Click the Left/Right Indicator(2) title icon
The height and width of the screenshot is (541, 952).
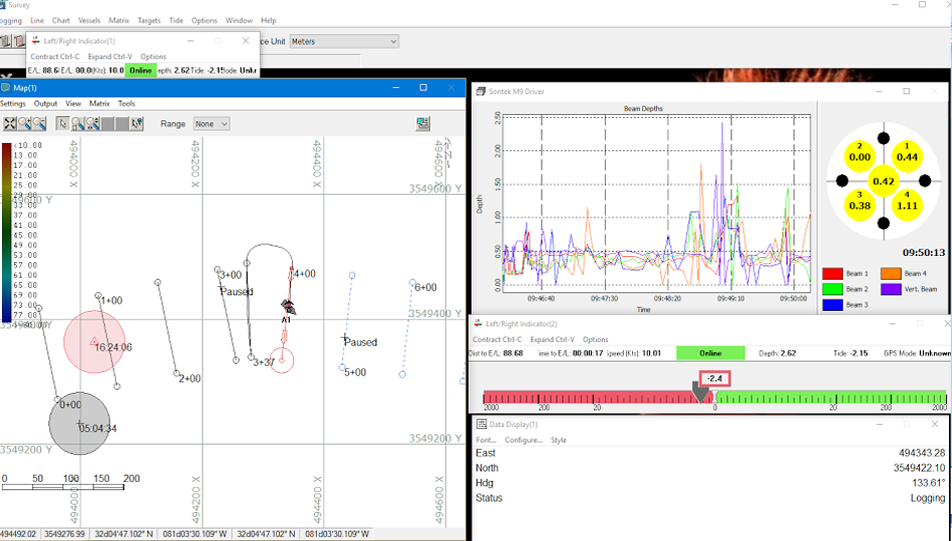point(478,324)
